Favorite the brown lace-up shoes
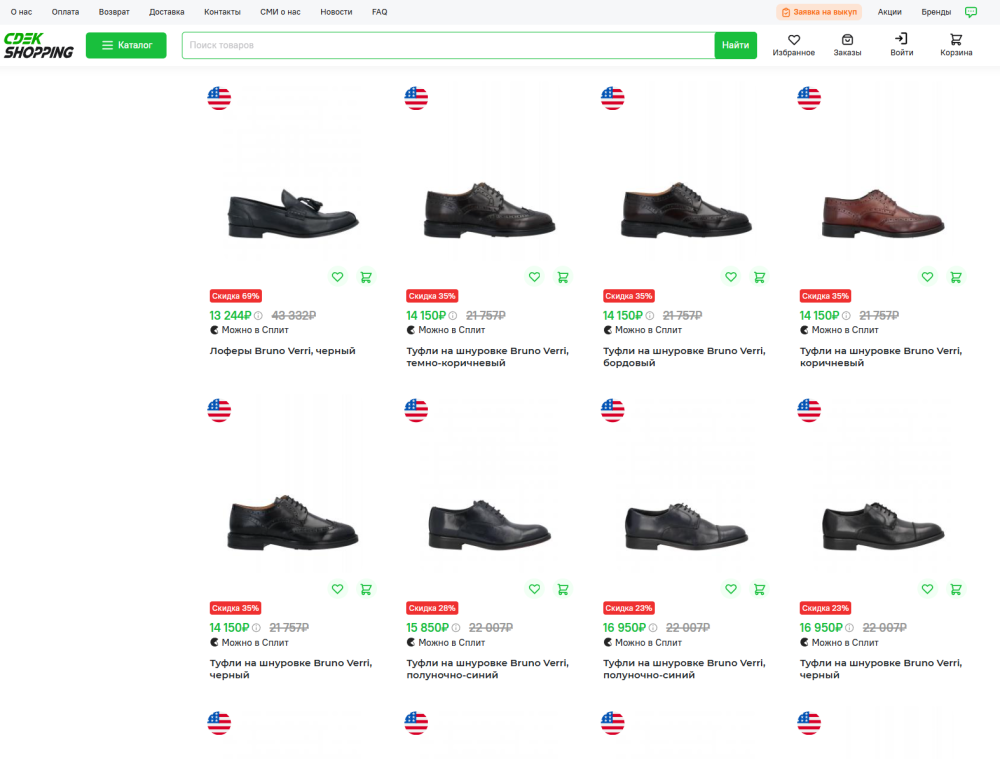This screenshot has width=1000, height=759. point(927,277)
